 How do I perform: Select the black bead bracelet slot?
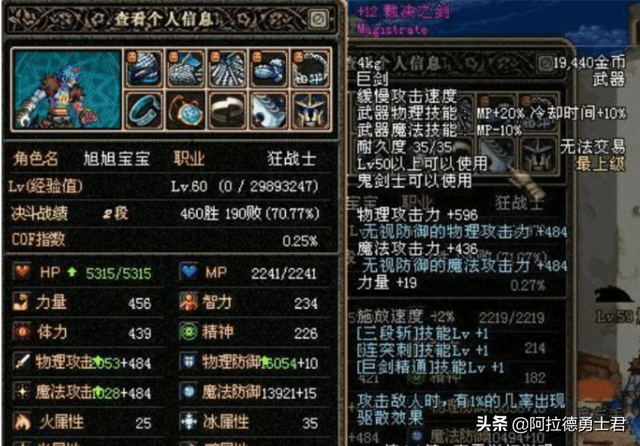pos(311,69)
